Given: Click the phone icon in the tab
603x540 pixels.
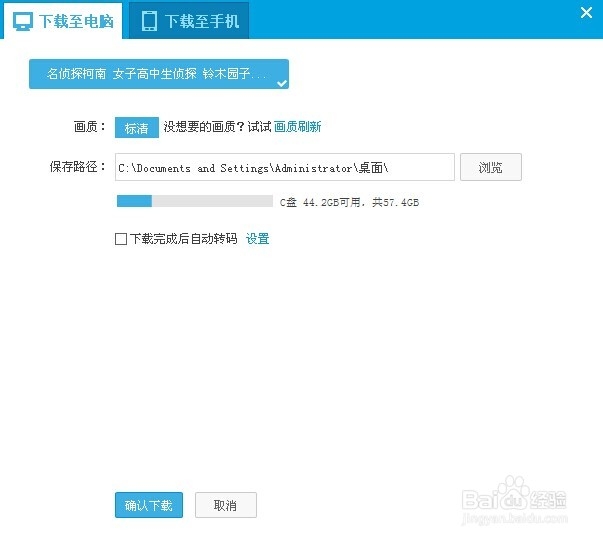Looking at the screenshot, I should point(149,21).
